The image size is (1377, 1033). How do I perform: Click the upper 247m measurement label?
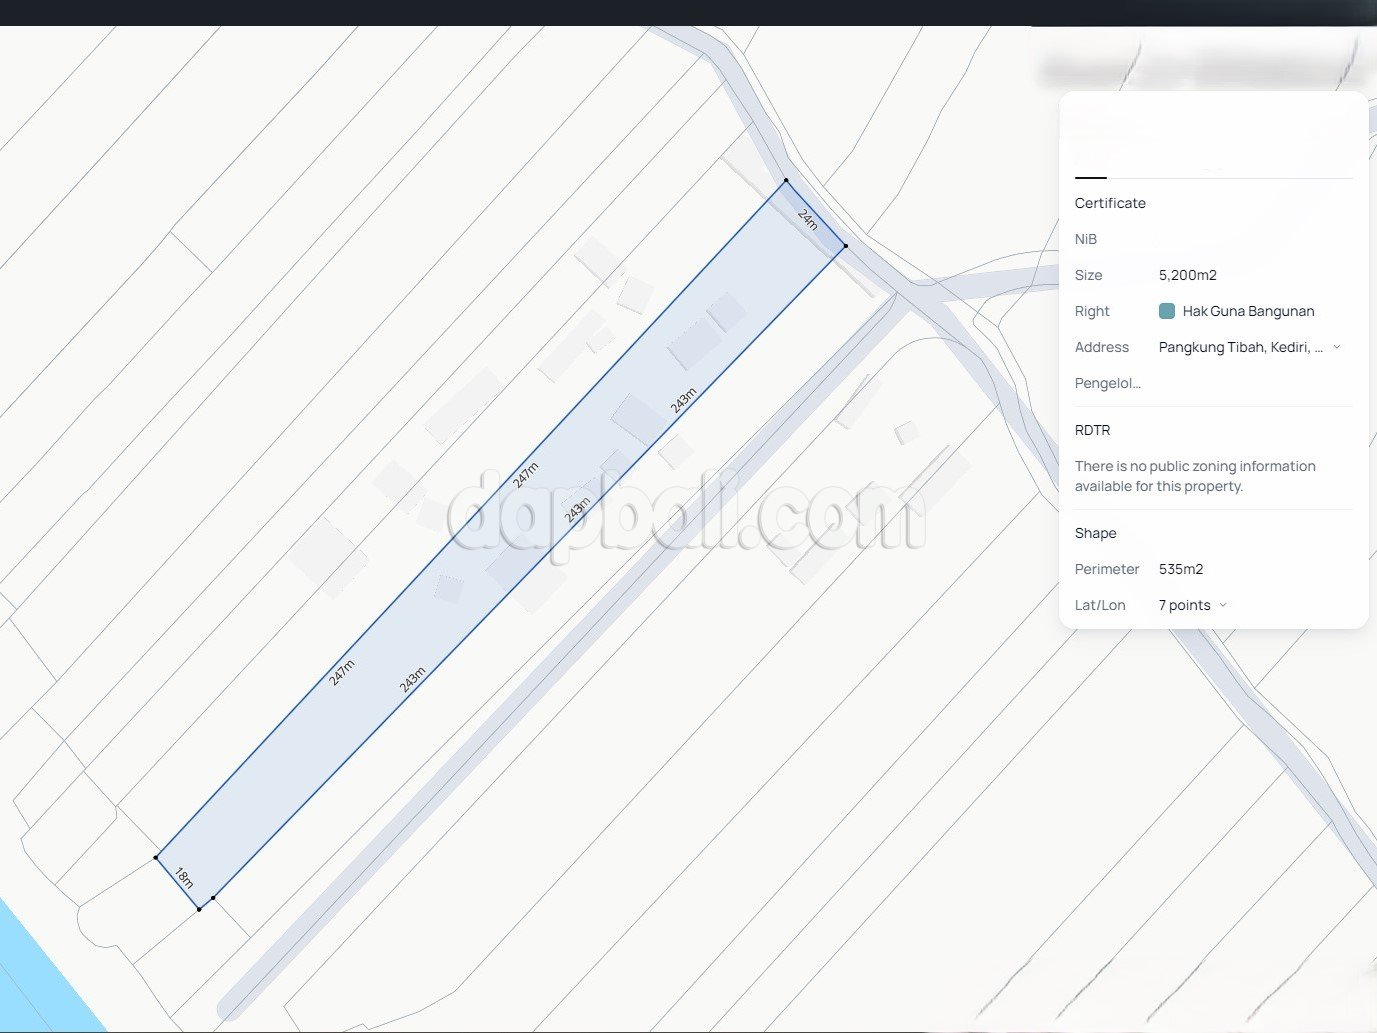[x=526, y=474]
